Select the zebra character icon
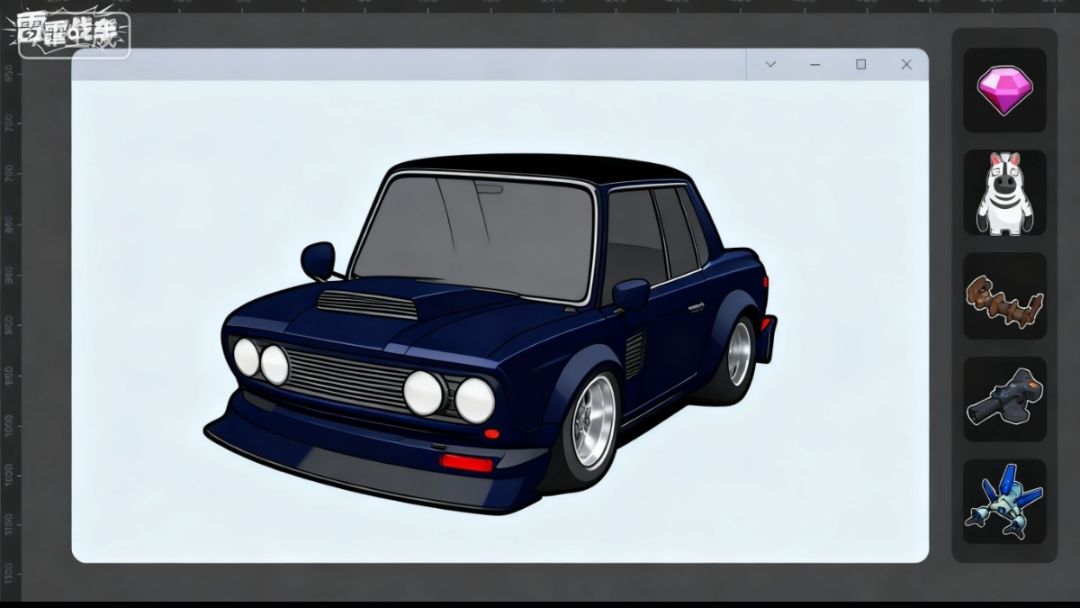Screen dimensions: 1080x608 click(x=1004, y=193)
